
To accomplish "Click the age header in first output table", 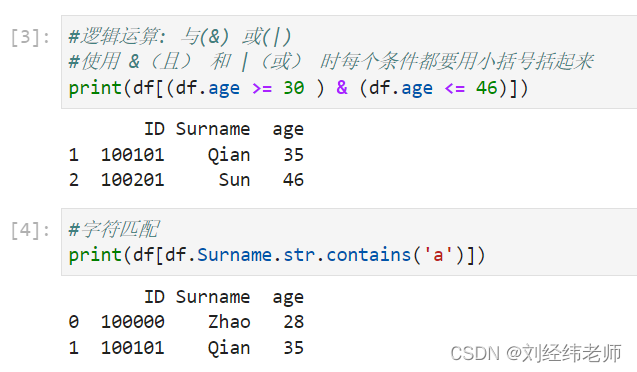I will 288,131.
